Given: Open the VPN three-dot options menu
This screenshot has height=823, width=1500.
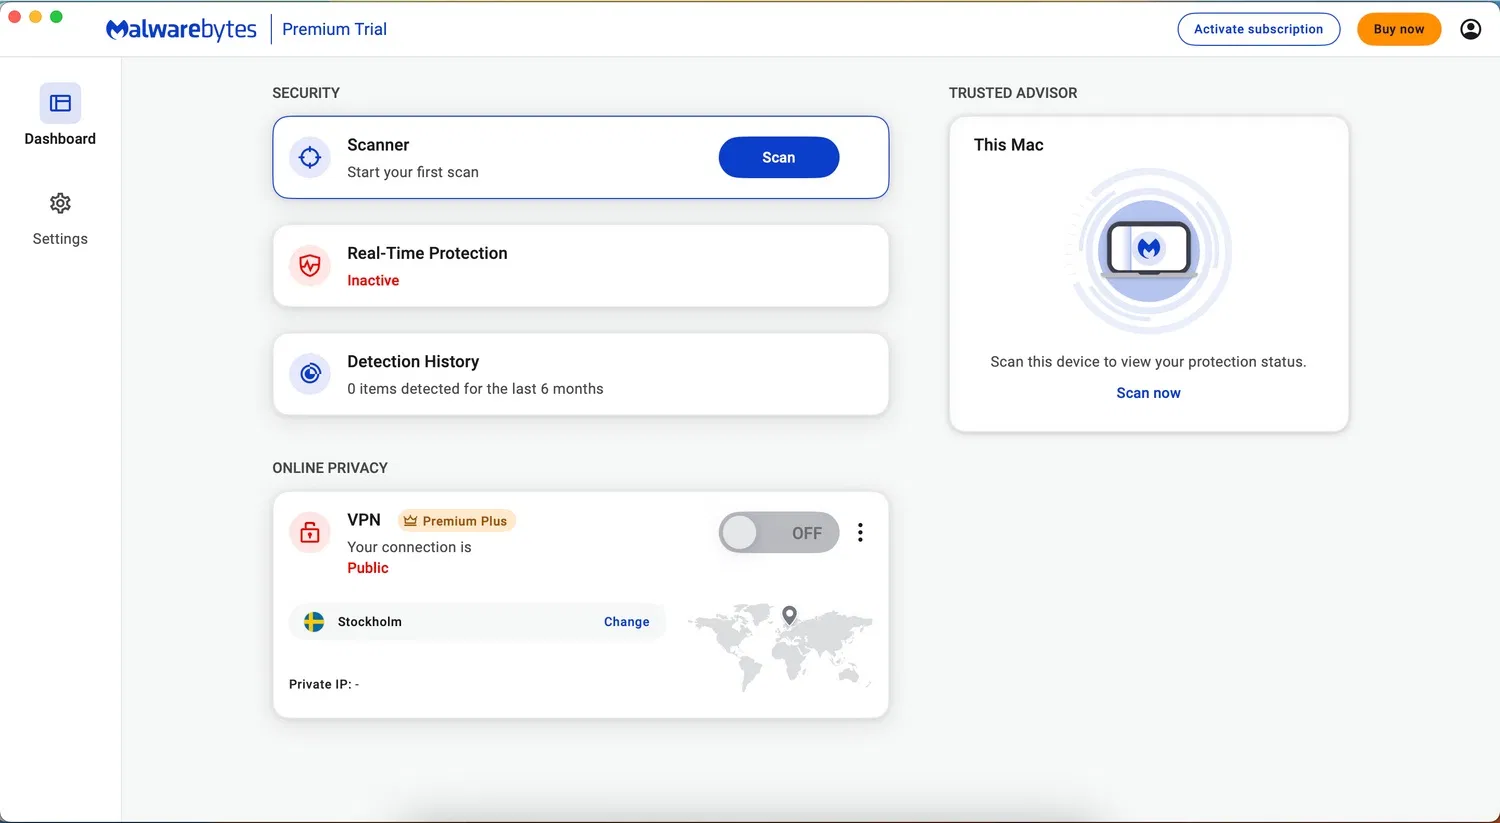Looking at the screenshot, I should point(860,533).
